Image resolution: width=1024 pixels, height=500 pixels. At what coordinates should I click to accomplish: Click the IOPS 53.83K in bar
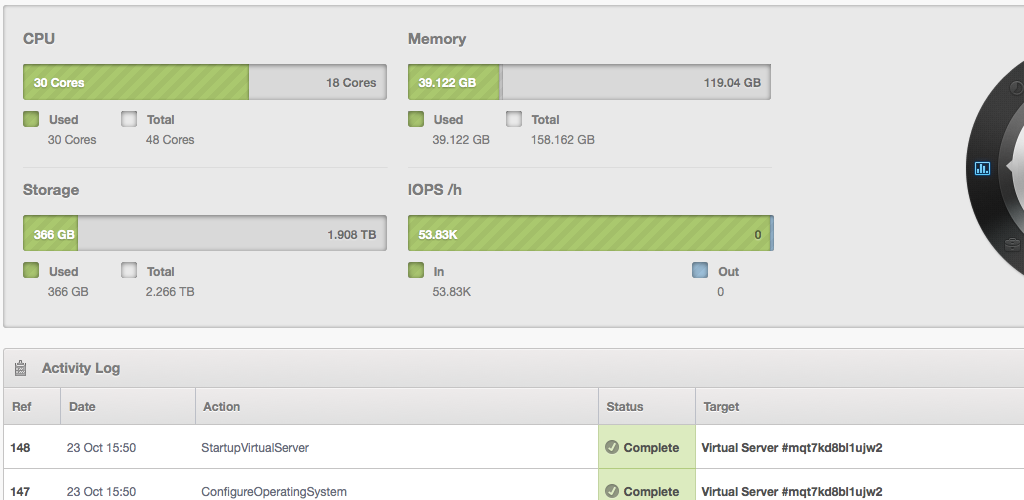[589, 234]
